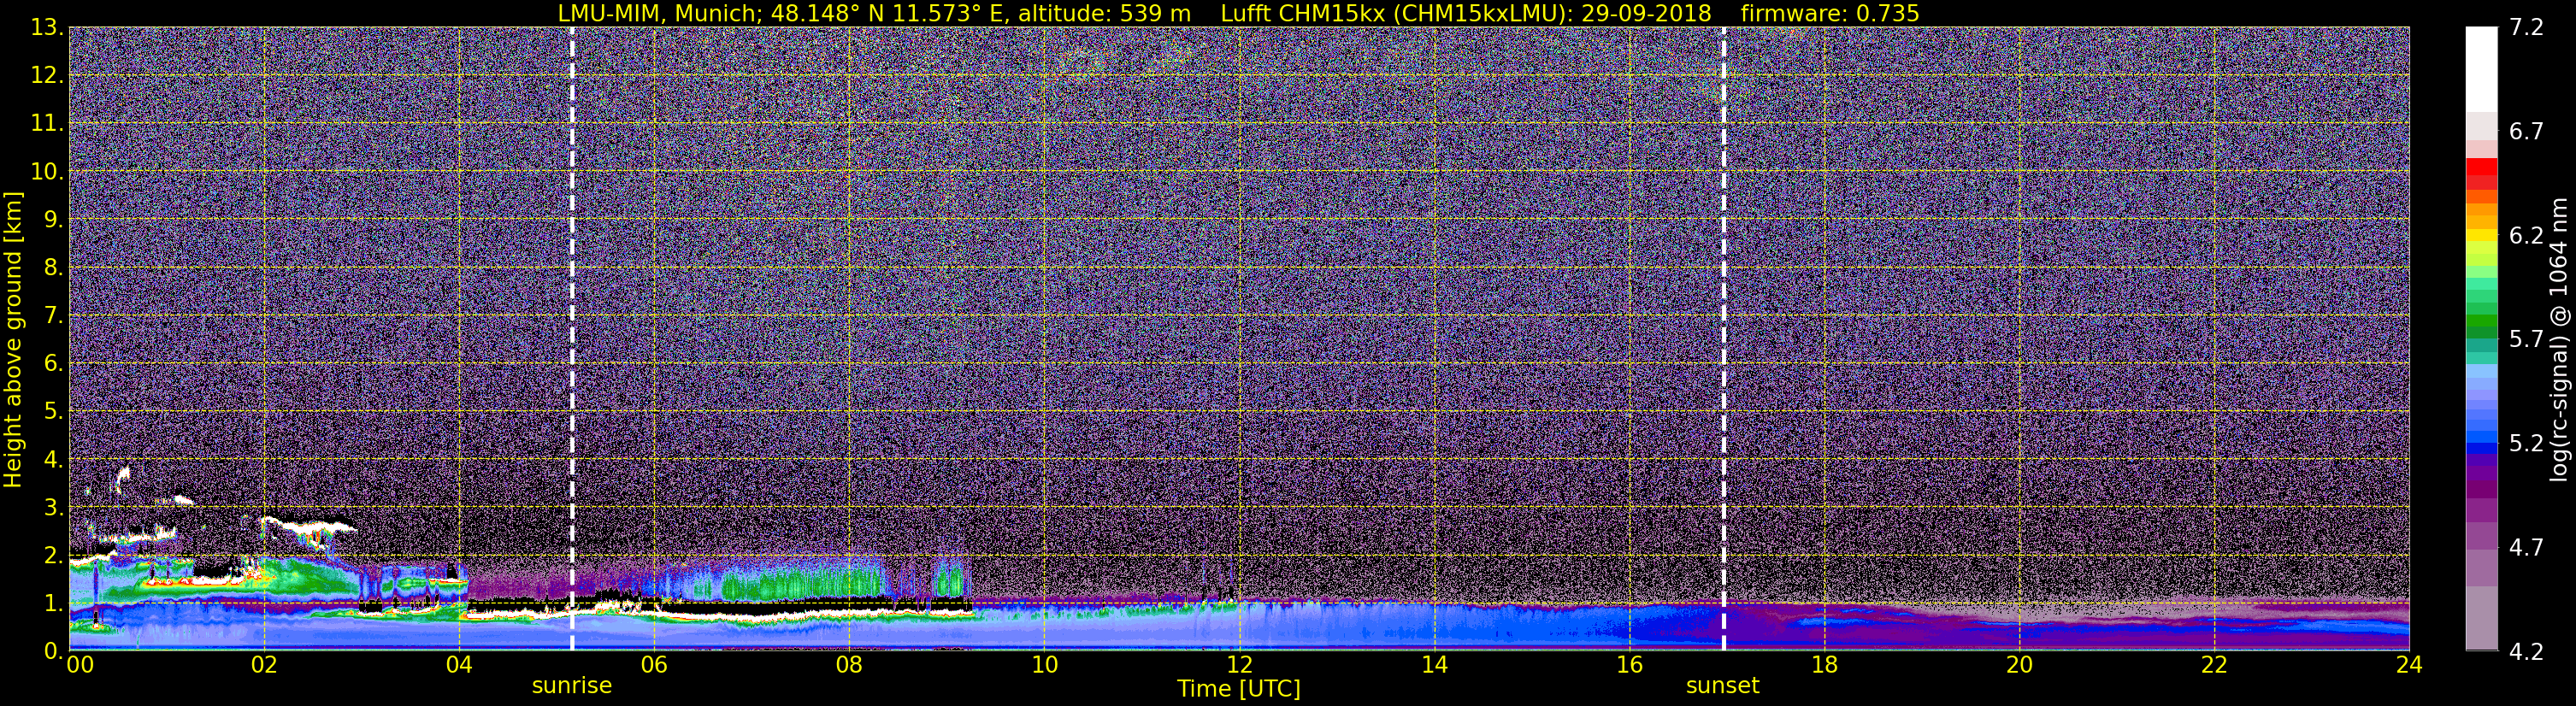Screen dimensions: 2576x706
Task: Click the time axis tick label '06'
Action: (x=654, y=665)
